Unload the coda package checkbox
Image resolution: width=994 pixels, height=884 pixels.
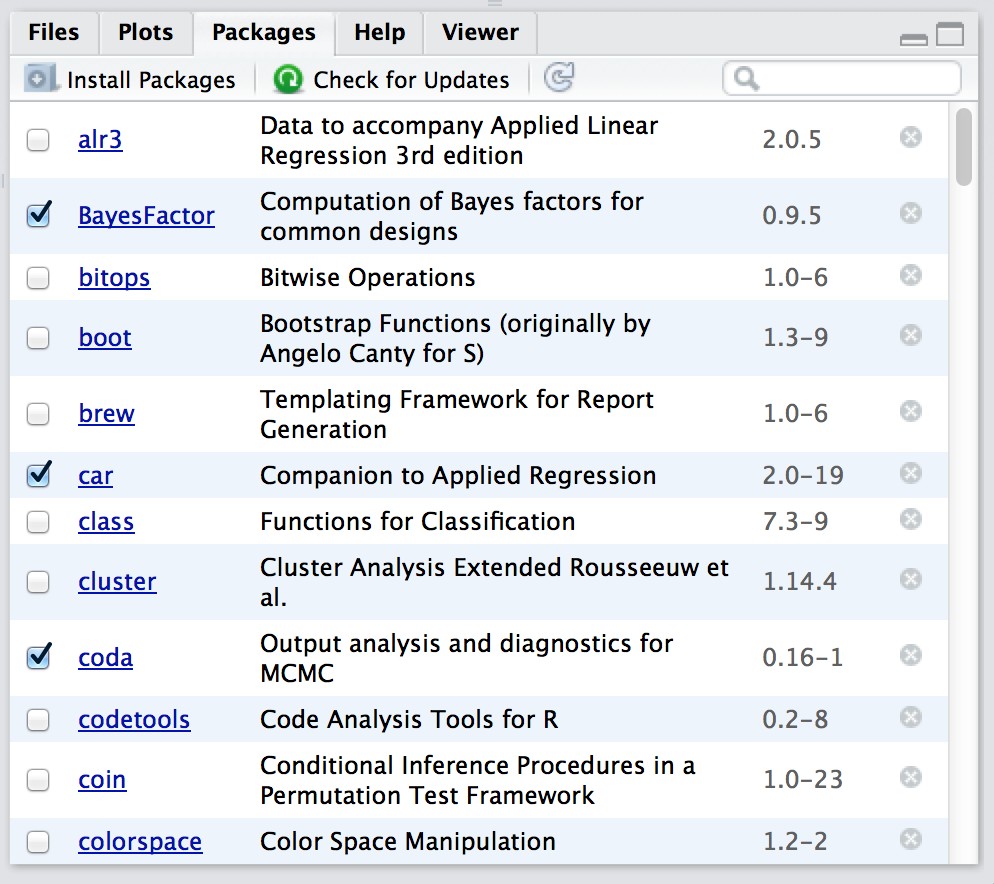coord(38,657)
